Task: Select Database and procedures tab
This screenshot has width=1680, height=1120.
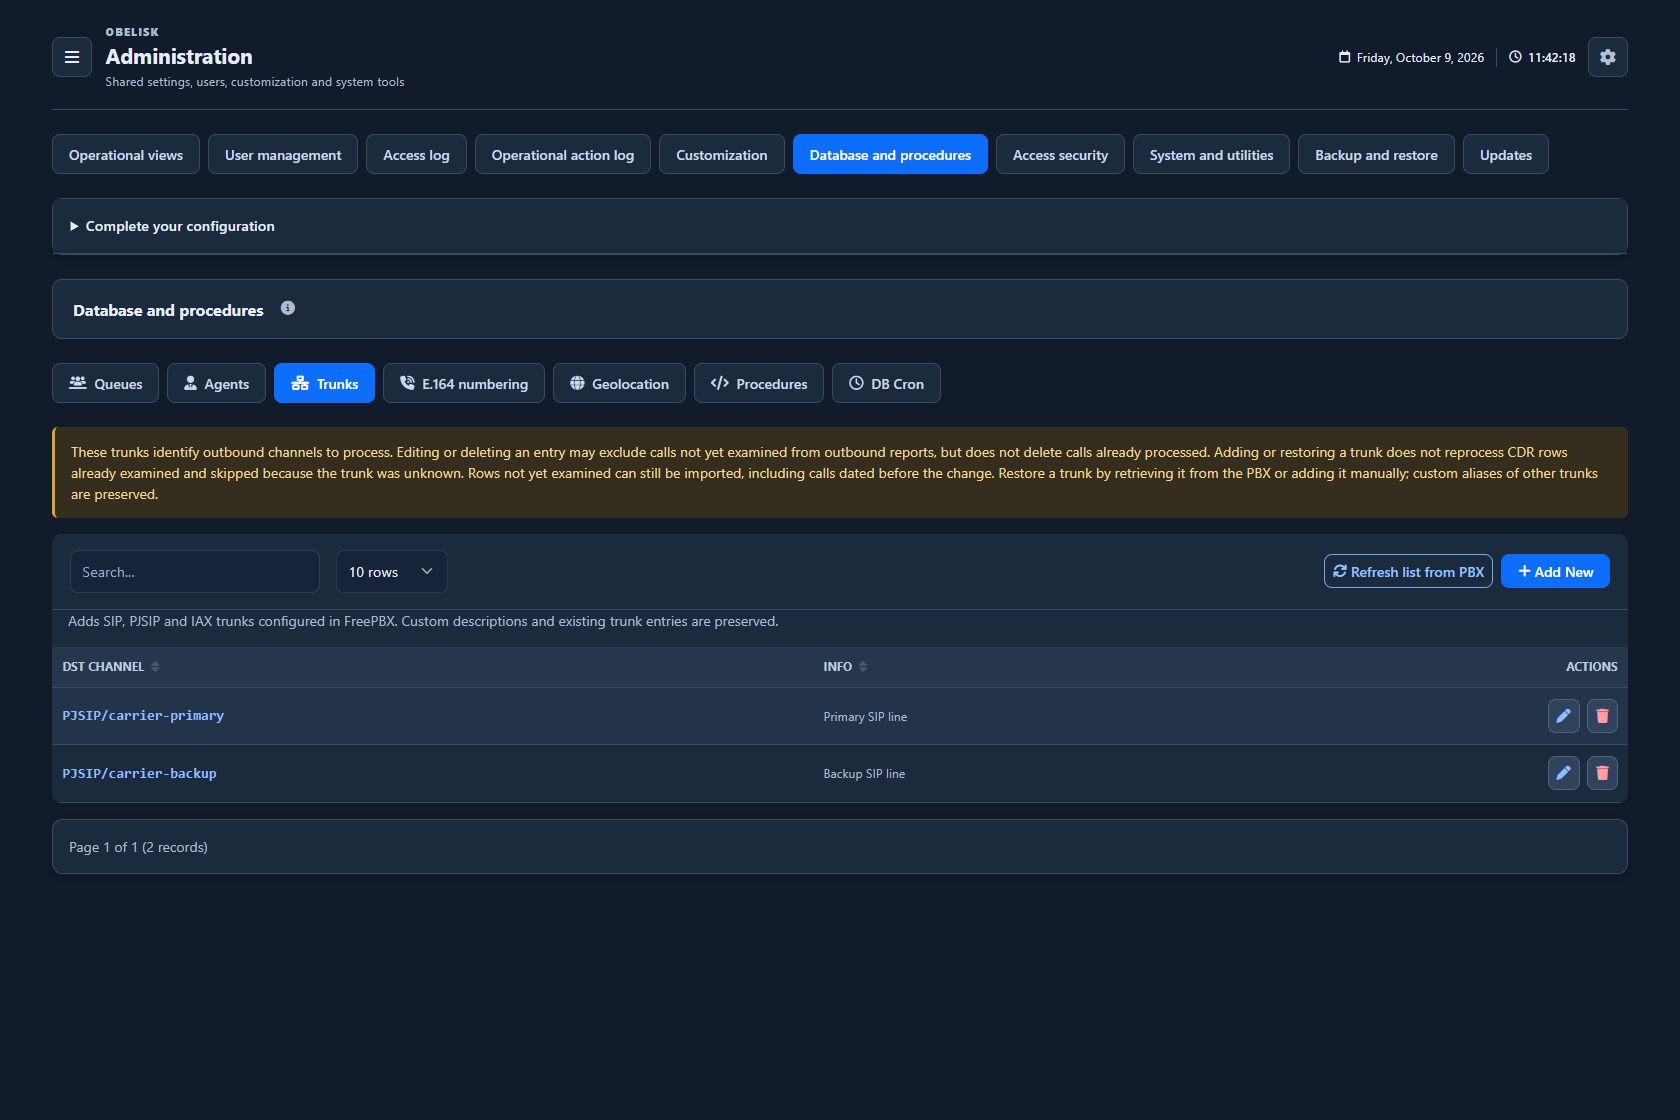Action: [x=890, y=154]
